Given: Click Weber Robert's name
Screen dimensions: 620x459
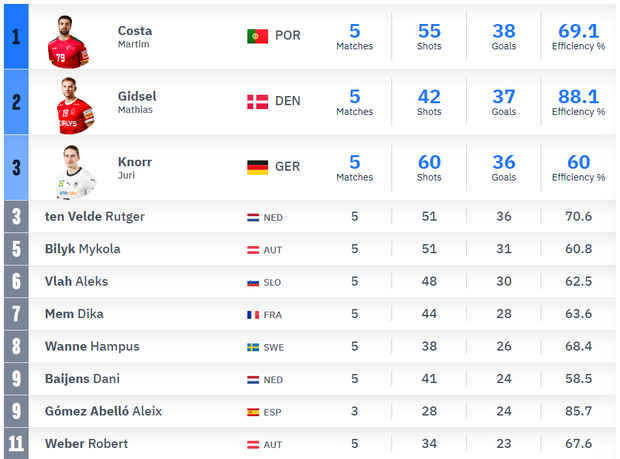Looking at the screenshot, I should pos(86,443).
